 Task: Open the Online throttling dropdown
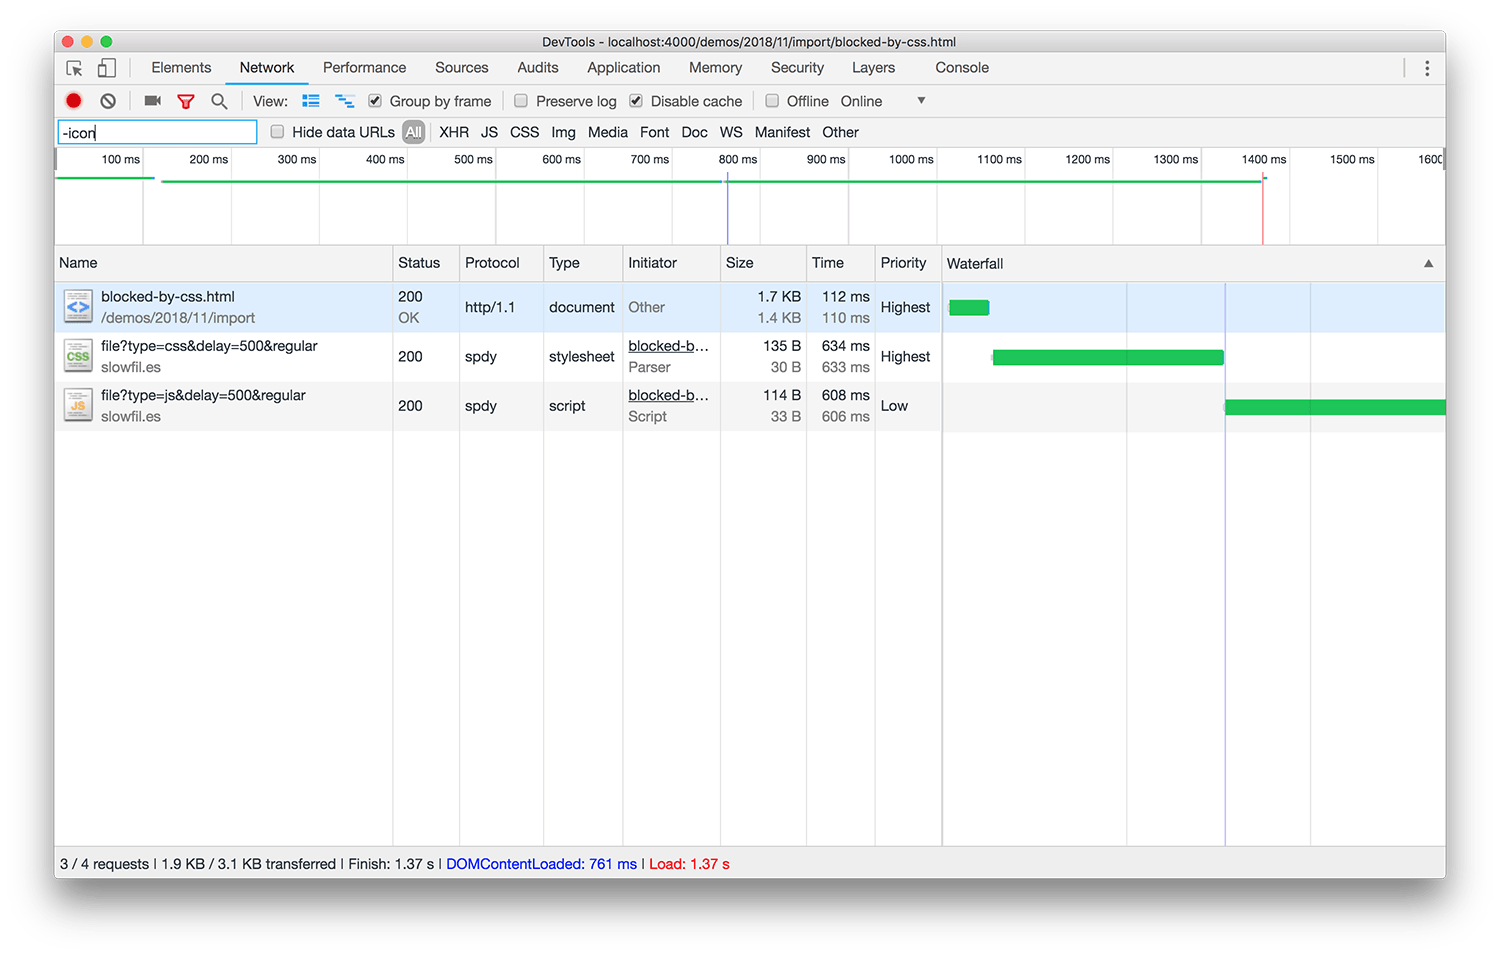coord(882,101)
